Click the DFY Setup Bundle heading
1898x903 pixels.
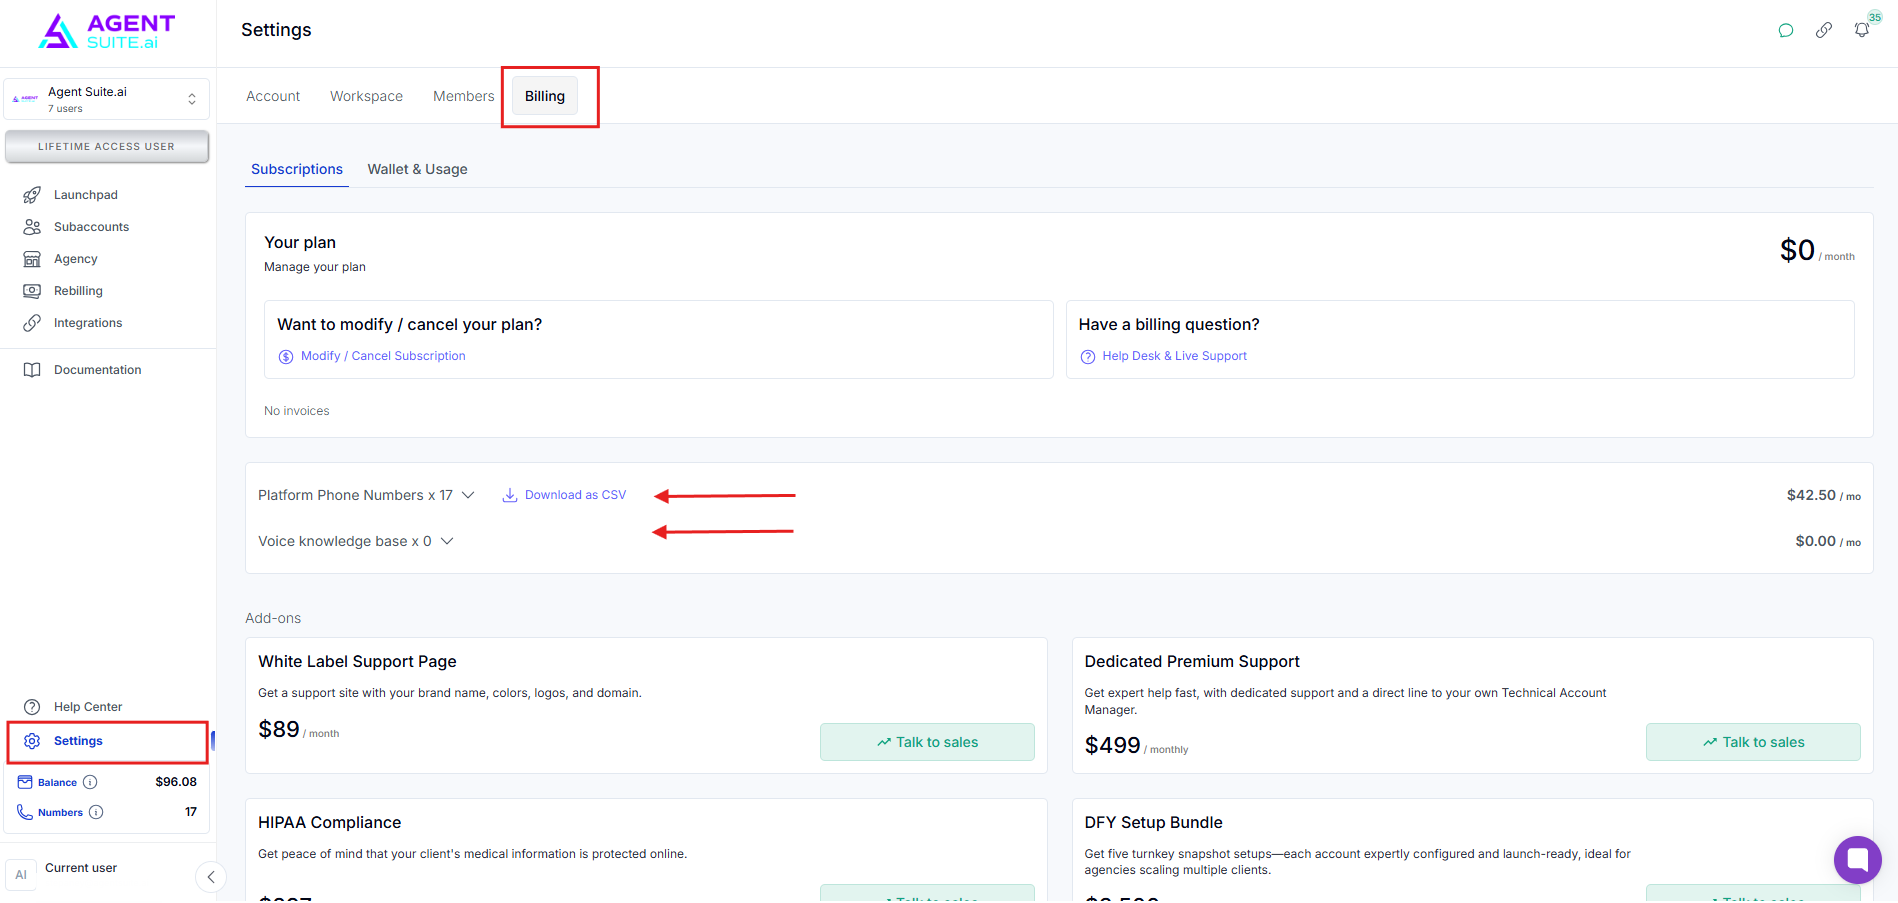point(1153,822)
